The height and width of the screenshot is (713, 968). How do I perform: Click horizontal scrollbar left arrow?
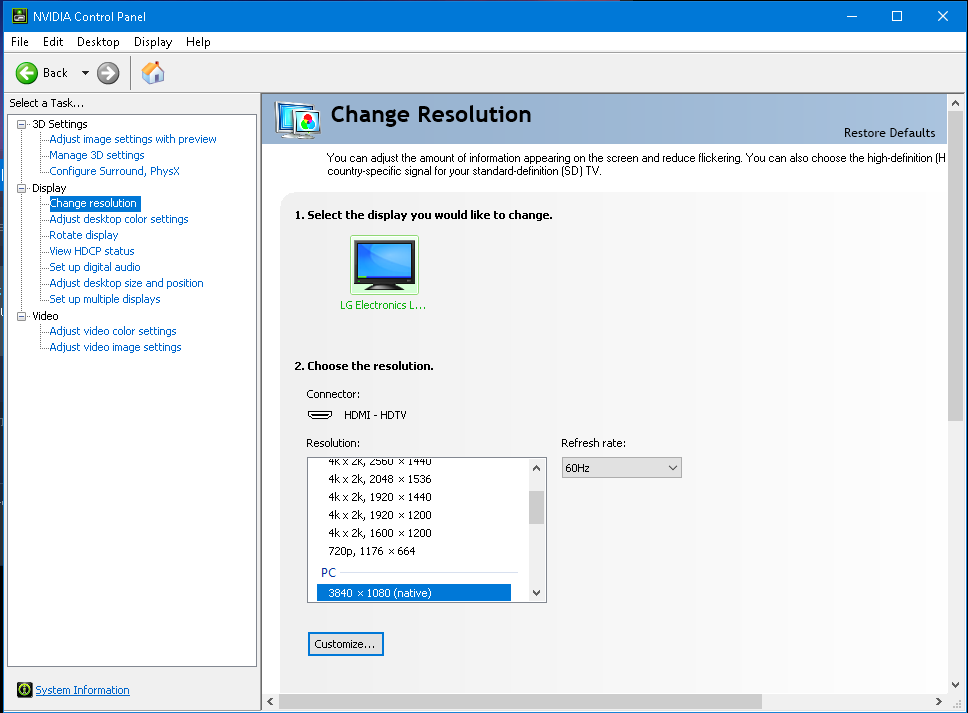pos(270,701)
